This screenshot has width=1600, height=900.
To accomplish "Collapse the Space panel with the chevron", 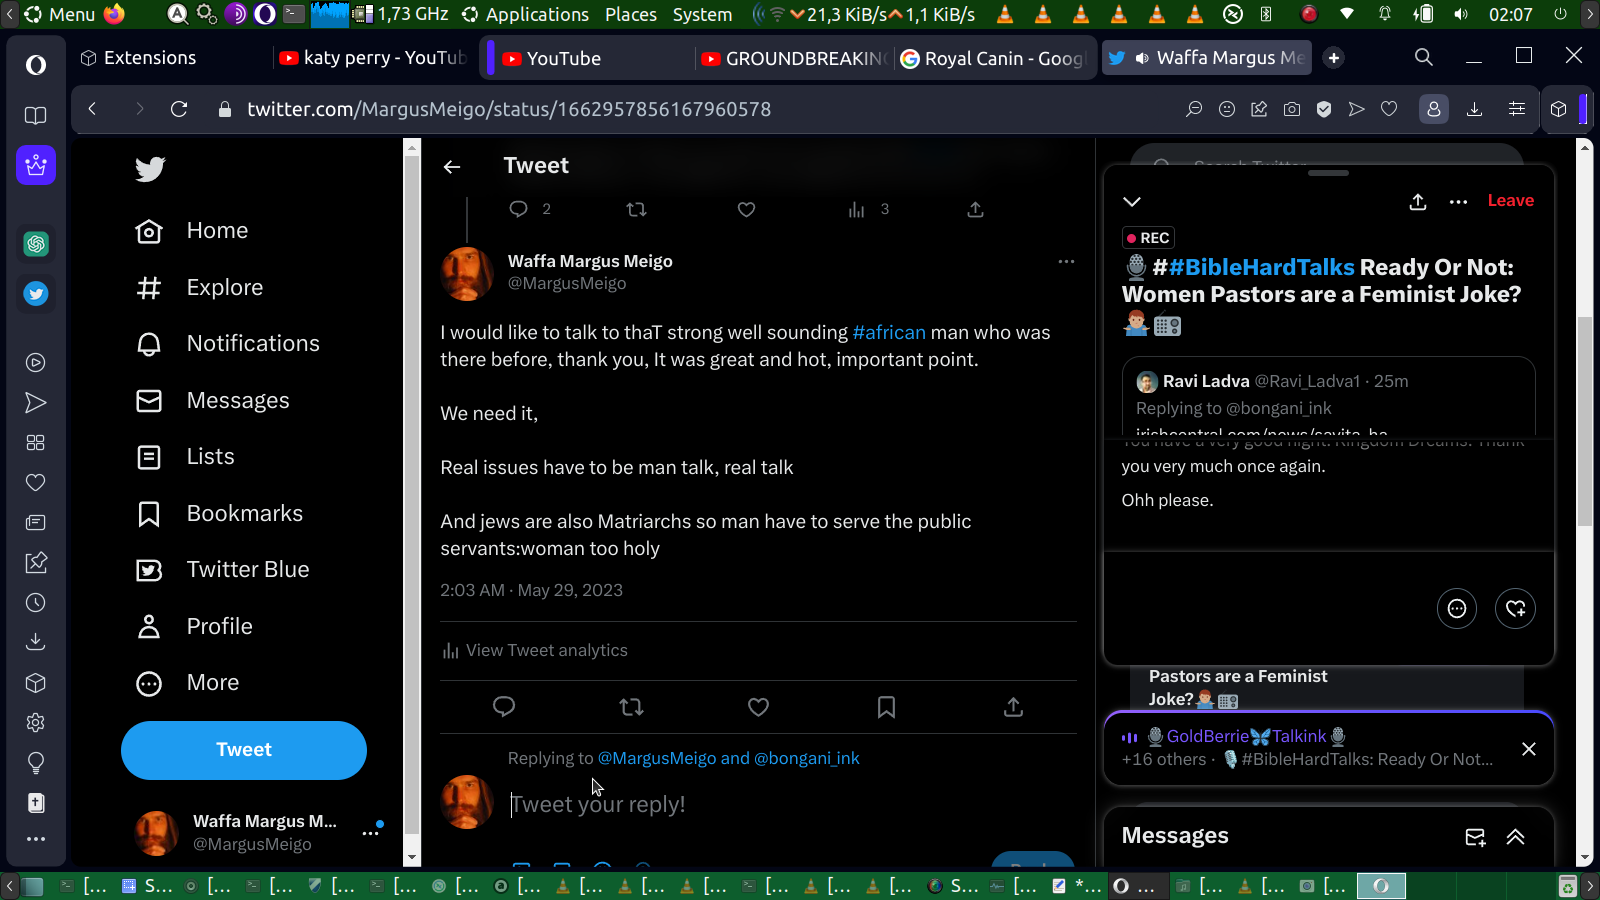I will click(1132, 202).
